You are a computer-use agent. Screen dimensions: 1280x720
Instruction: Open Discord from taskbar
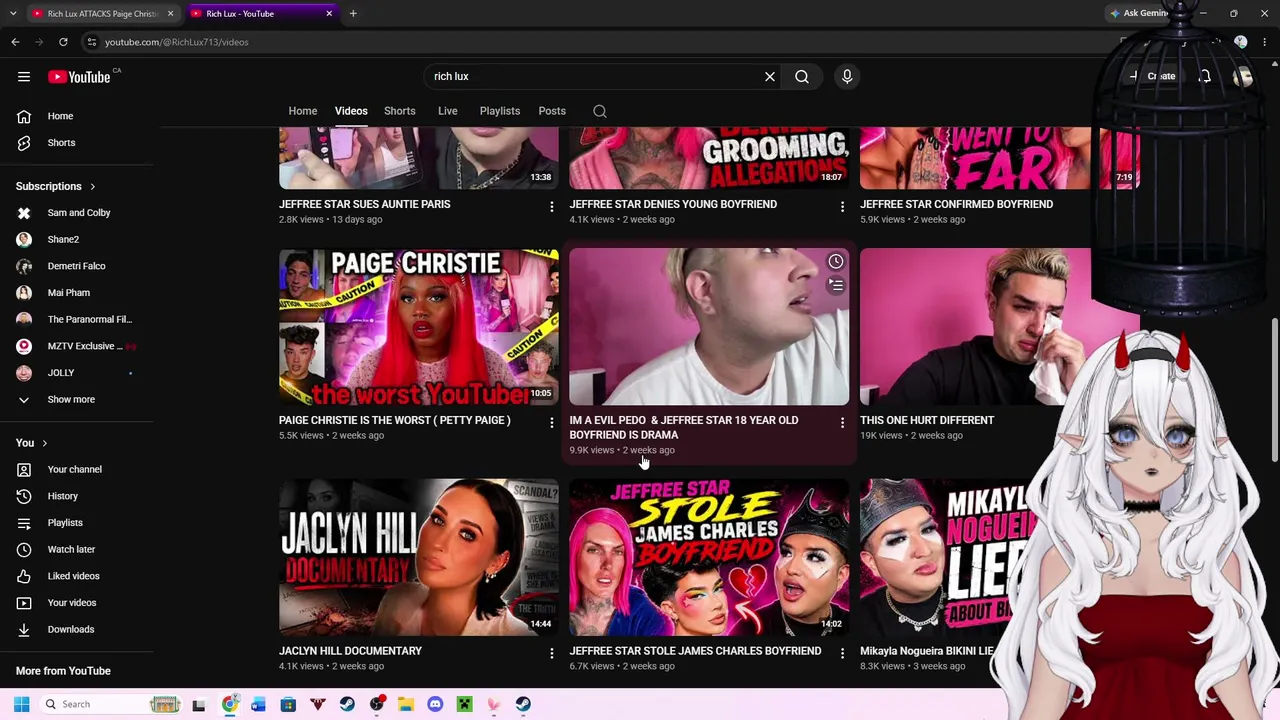coord(435,704)
